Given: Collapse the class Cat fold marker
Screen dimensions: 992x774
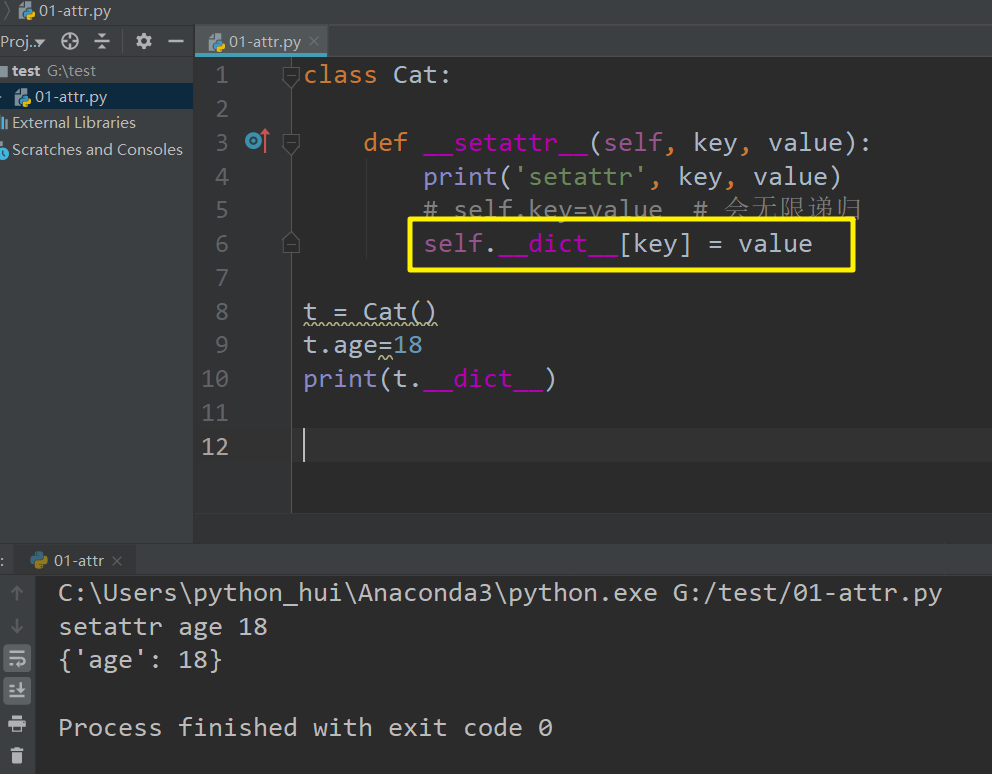Looking at the screenshot, I should (290, 76).
